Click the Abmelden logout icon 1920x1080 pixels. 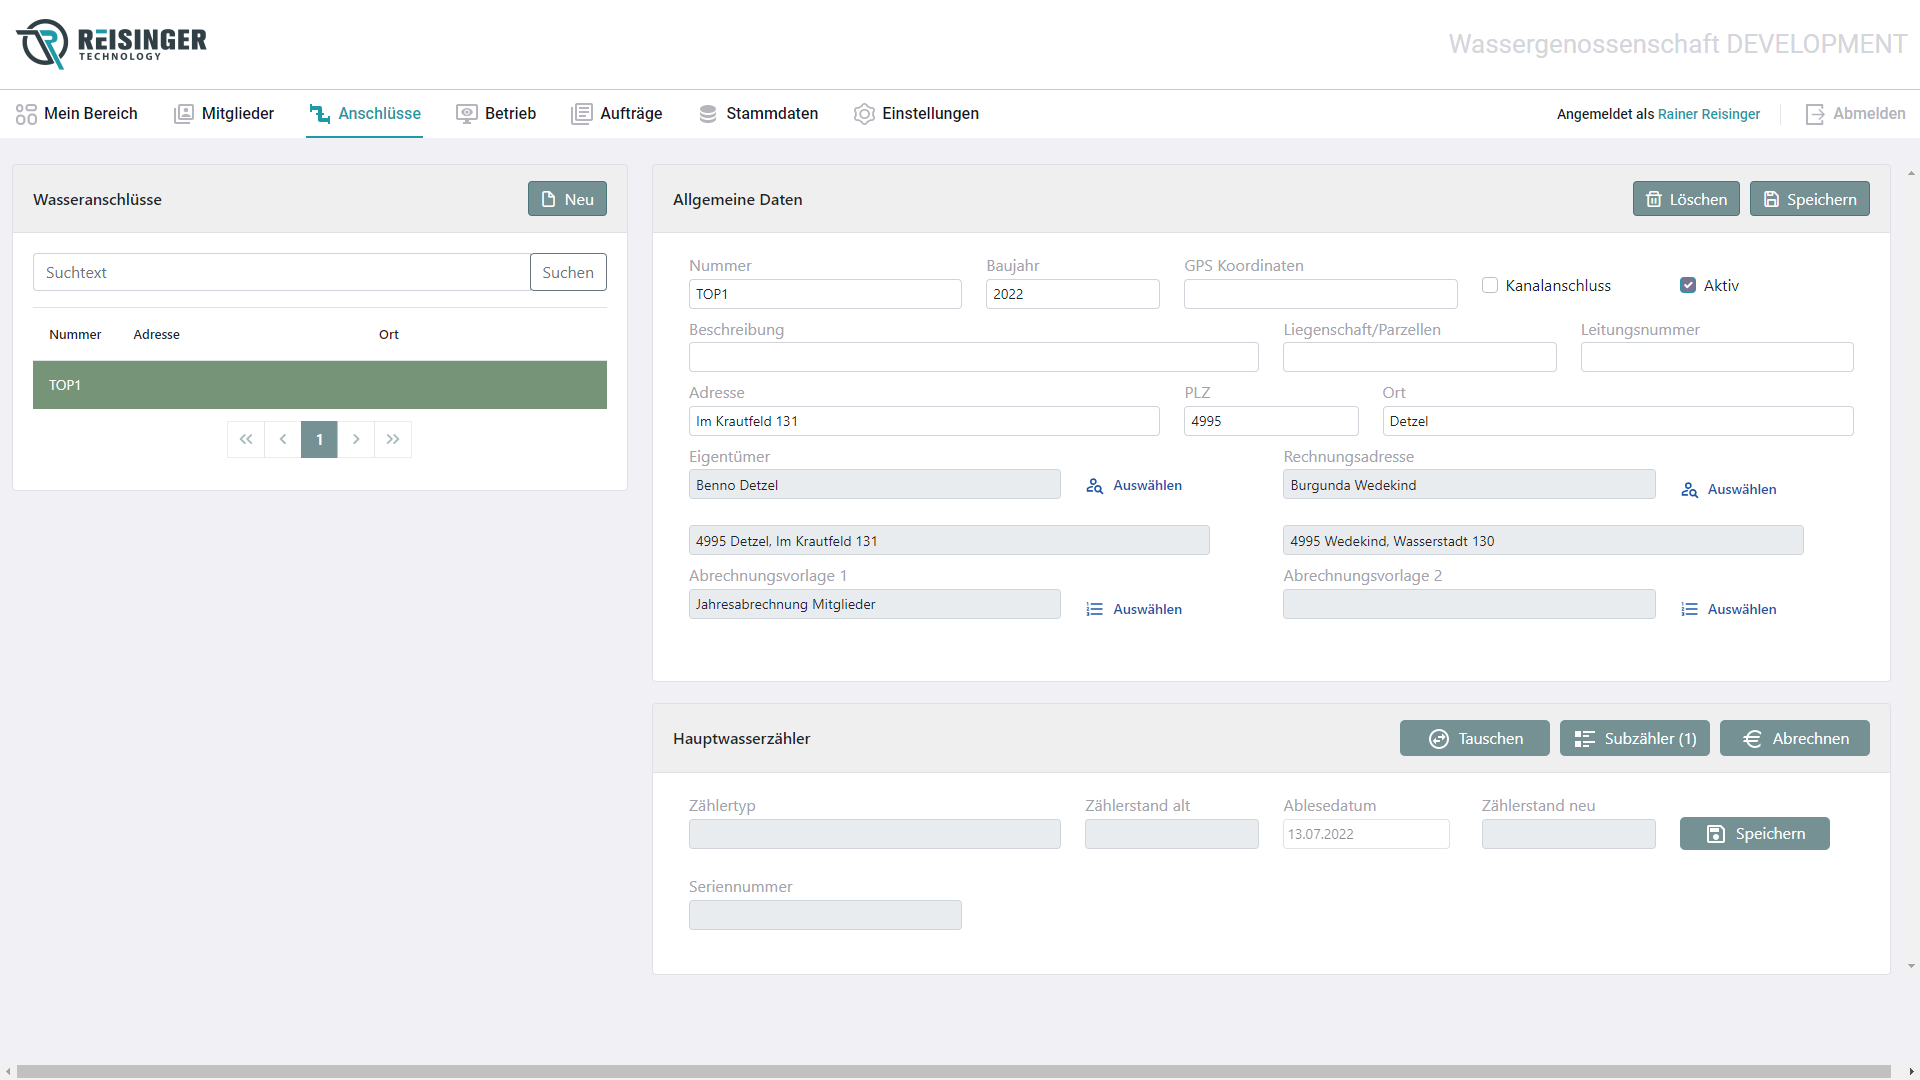1815,114
